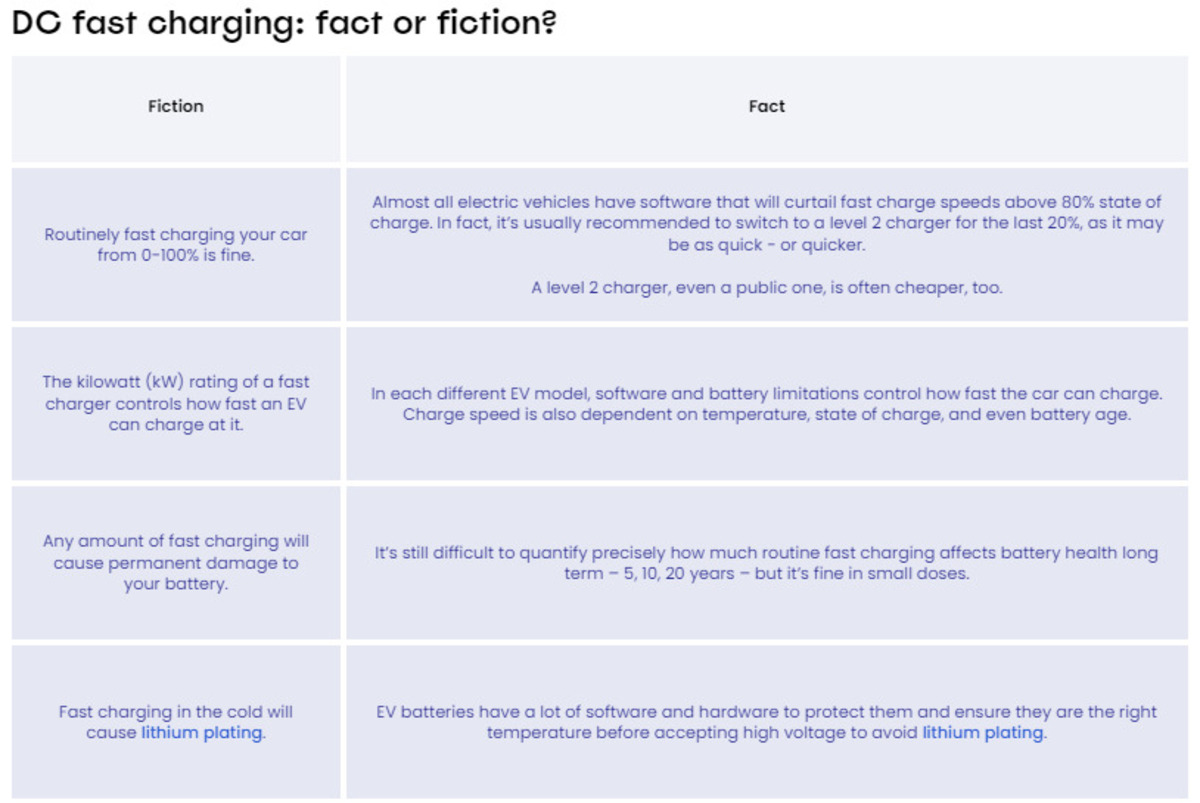Click the 'still difficult to quantify precisely' fact cell

click(x=767, y=562)
